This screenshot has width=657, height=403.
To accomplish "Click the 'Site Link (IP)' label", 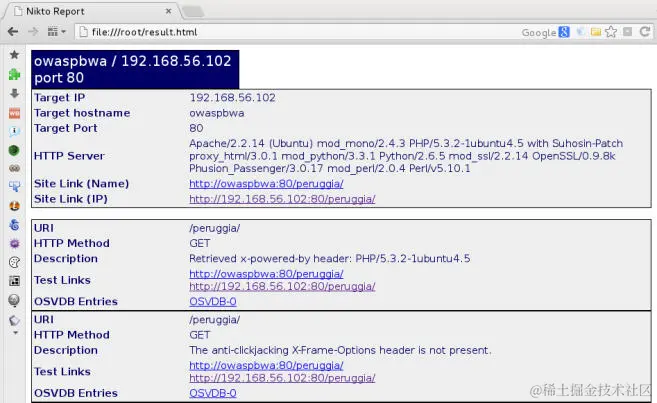I will pyautogui.click(x=71, y=199).
